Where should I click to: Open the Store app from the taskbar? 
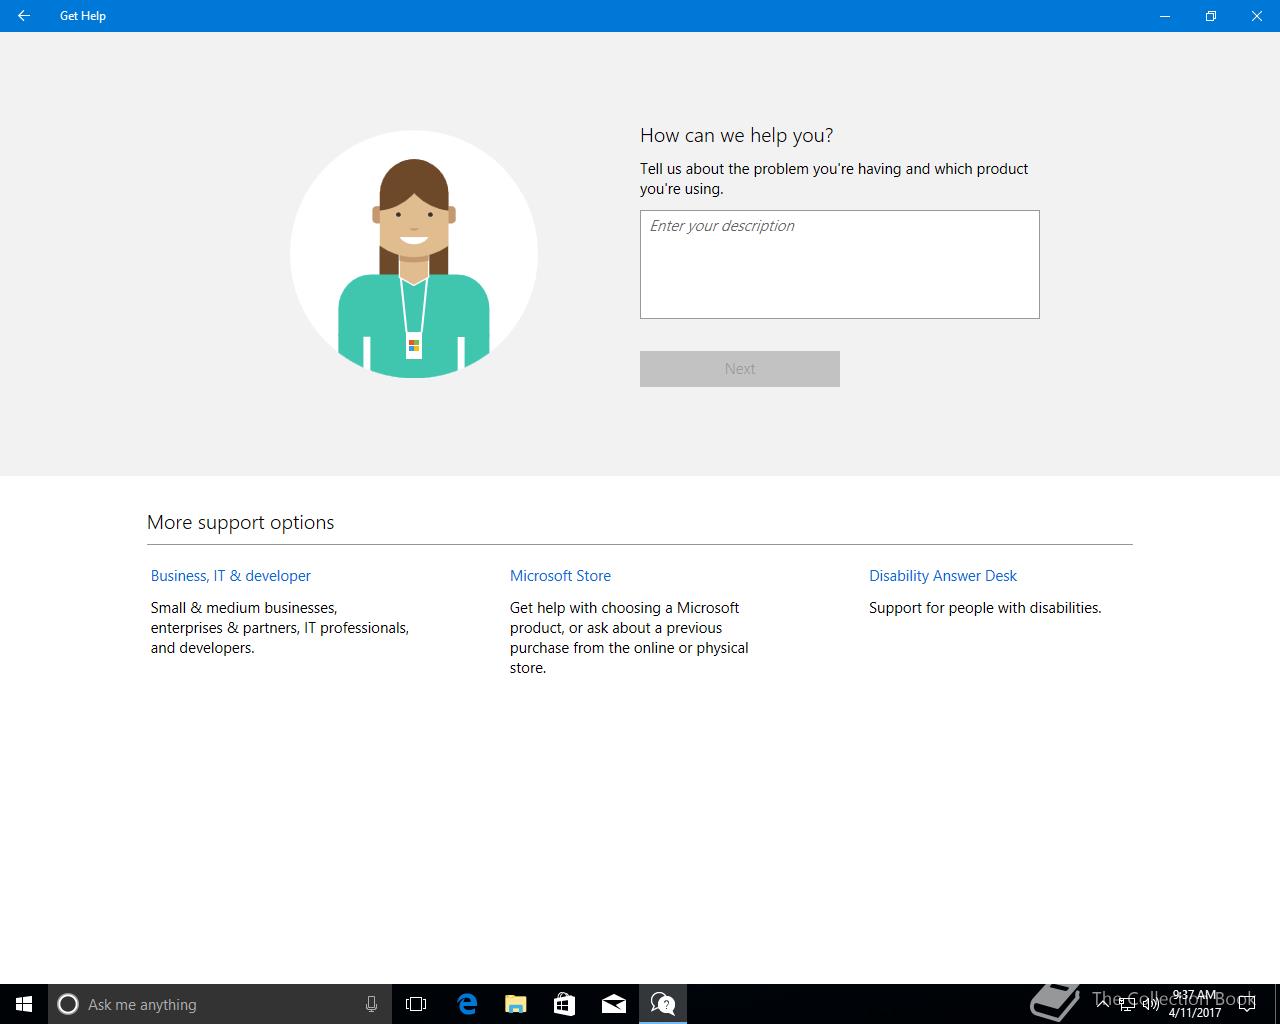point(564,1004)
